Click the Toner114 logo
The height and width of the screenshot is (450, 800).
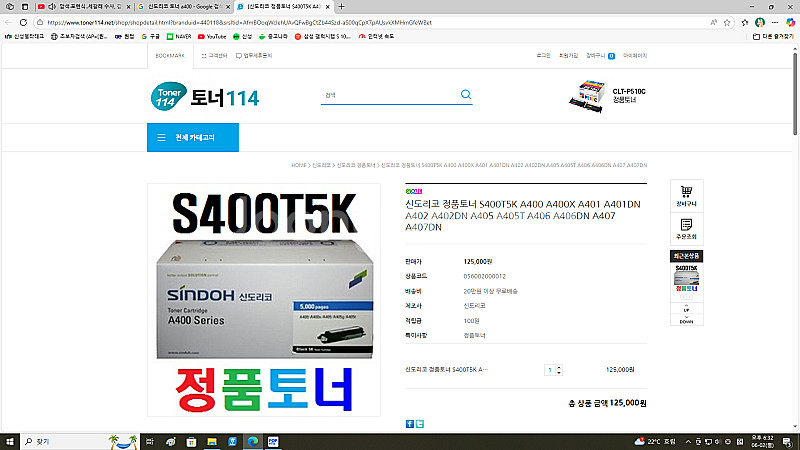tap(205, 96)
